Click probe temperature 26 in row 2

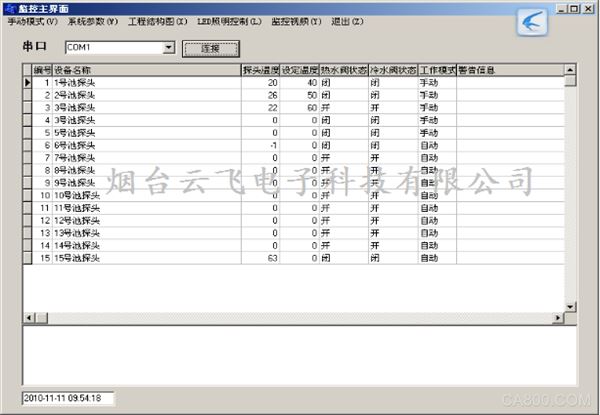pyautogui.click(x=261, y=95)
